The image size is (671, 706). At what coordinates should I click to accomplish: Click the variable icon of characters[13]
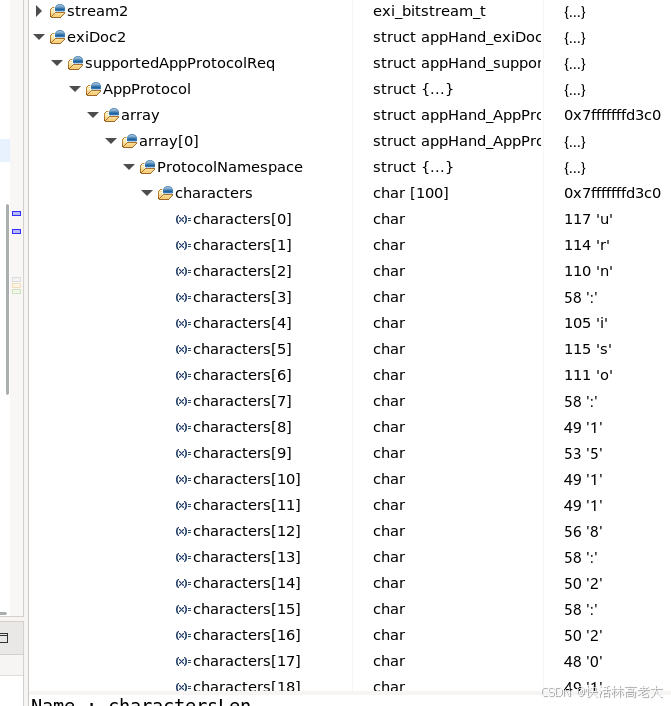[183, 557]
